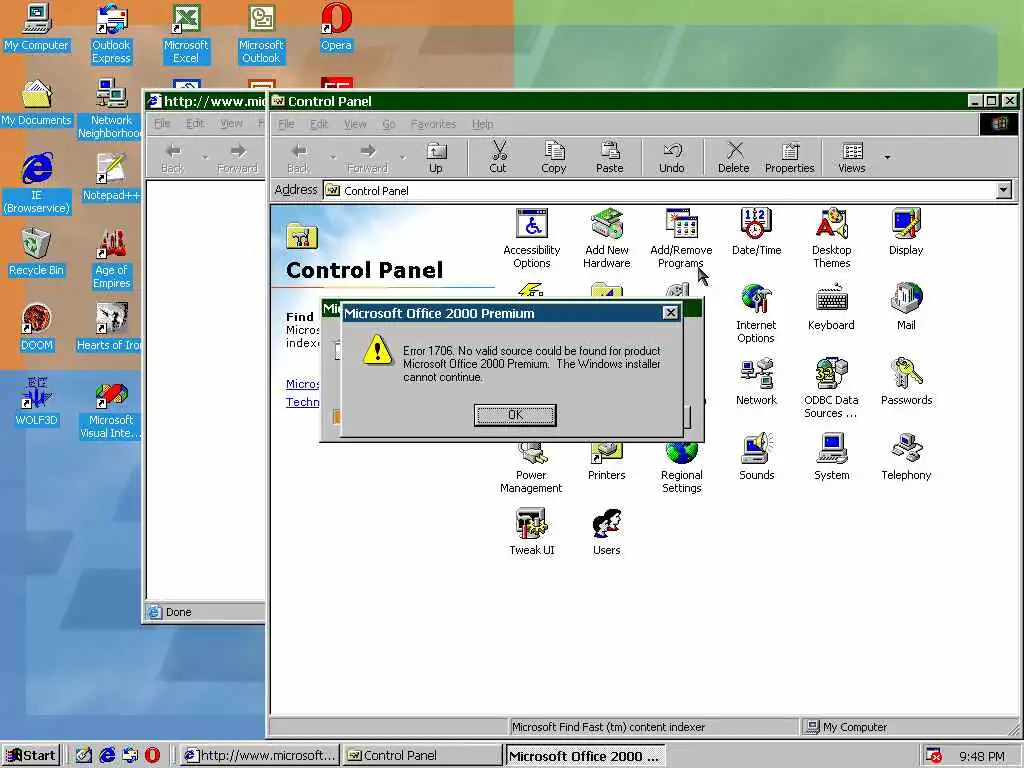
Task: Select the My Computer desktop icon
Action: (37, 28)
